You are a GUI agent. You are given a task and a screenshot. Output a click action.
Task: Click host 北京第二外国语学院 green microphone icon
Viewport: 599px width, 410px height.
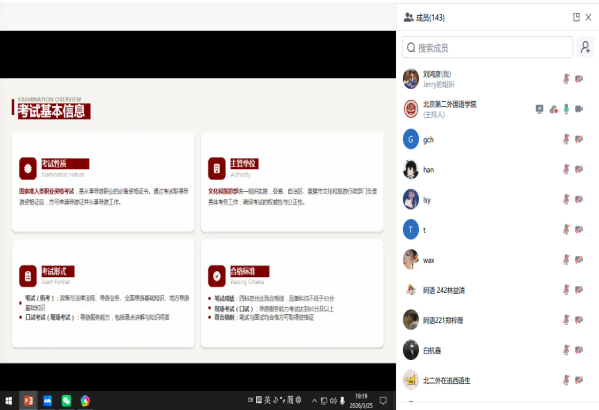tap(566, 109)
